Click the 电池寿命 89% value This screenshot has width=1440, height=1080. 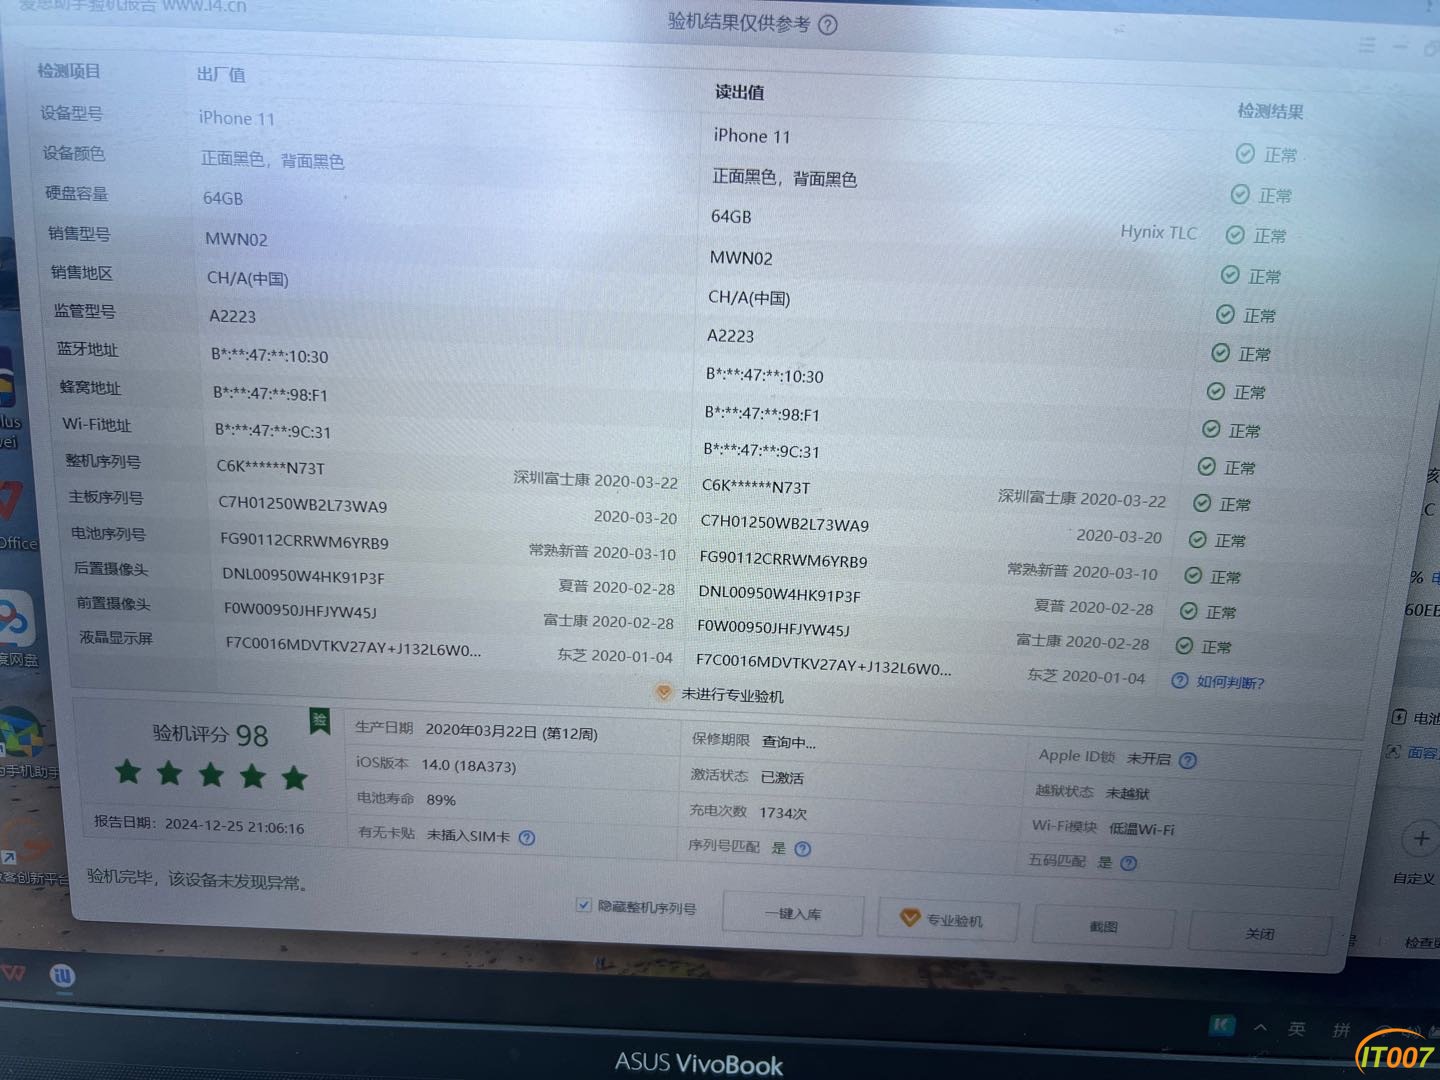tap(441, 799)
